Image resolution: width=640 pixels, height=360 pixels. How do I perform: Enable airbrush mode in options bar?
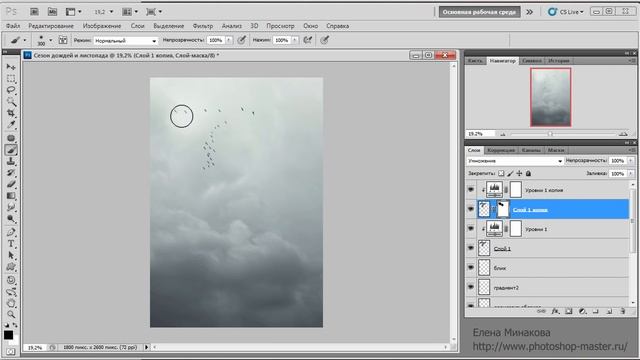(308, 40)
